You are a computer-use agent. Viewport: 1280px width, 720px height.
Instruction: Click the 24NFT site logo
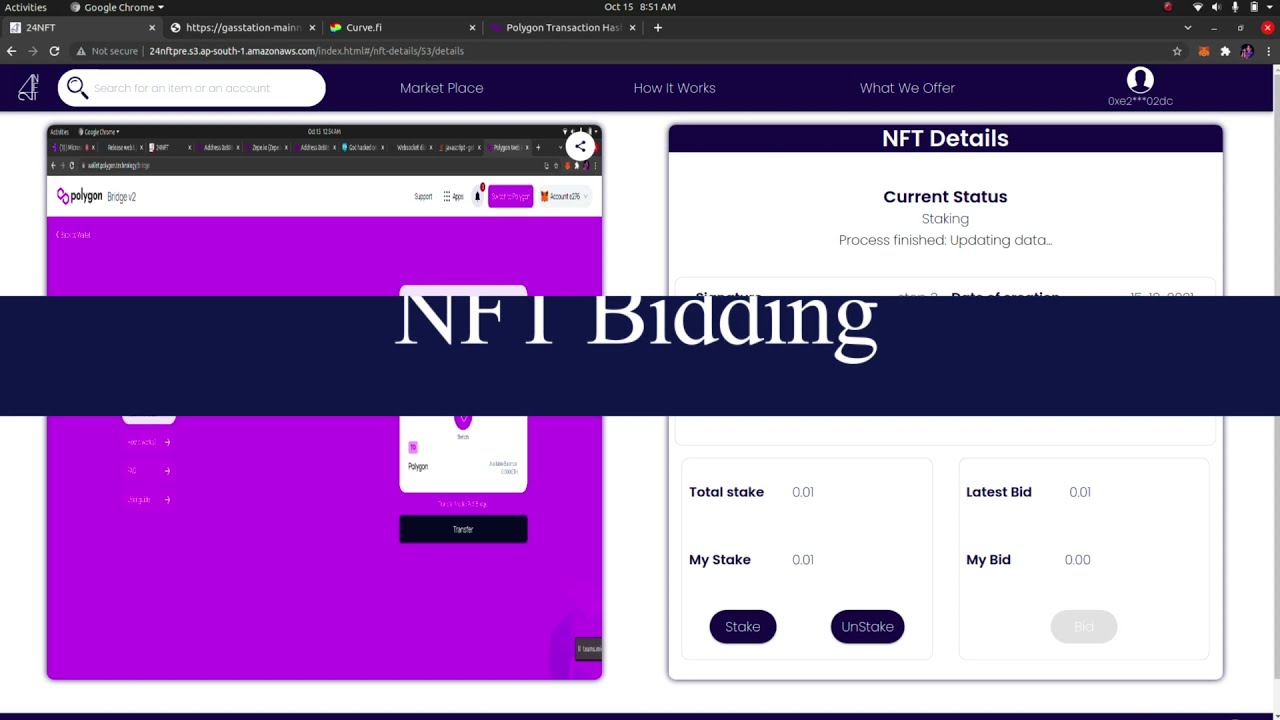pyautogui.click(x=28, y=88)
